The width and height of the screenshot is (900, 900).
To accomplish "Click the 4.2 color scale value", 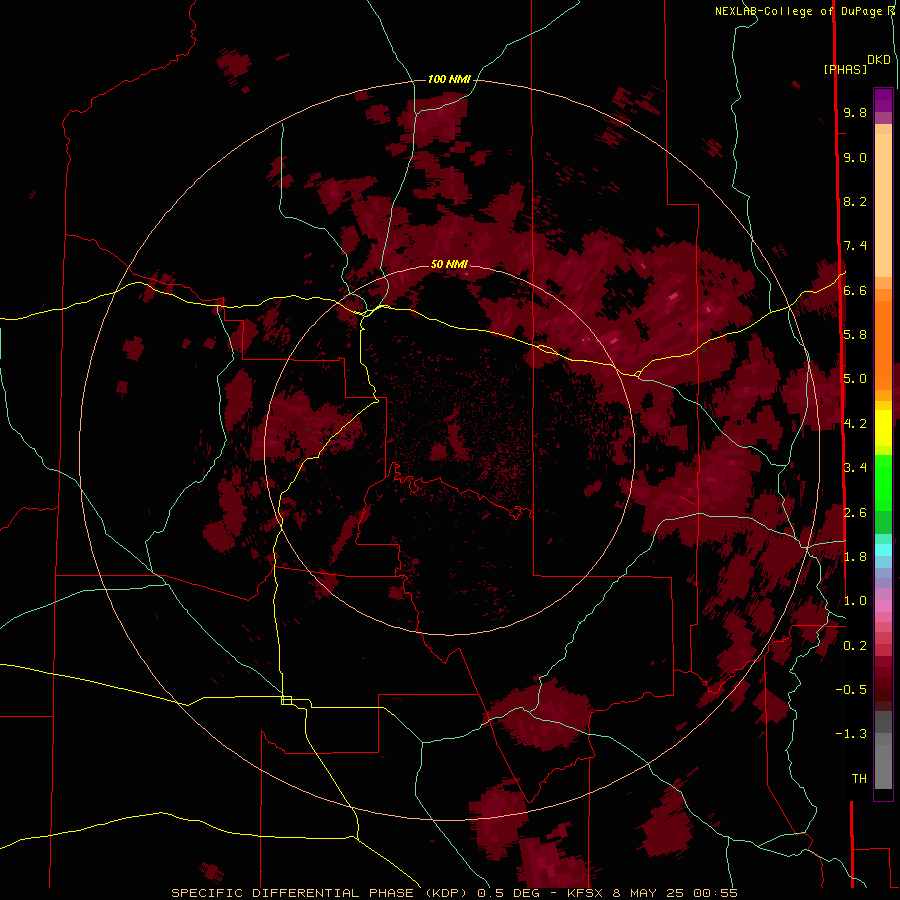I will [x=855, y=424].
